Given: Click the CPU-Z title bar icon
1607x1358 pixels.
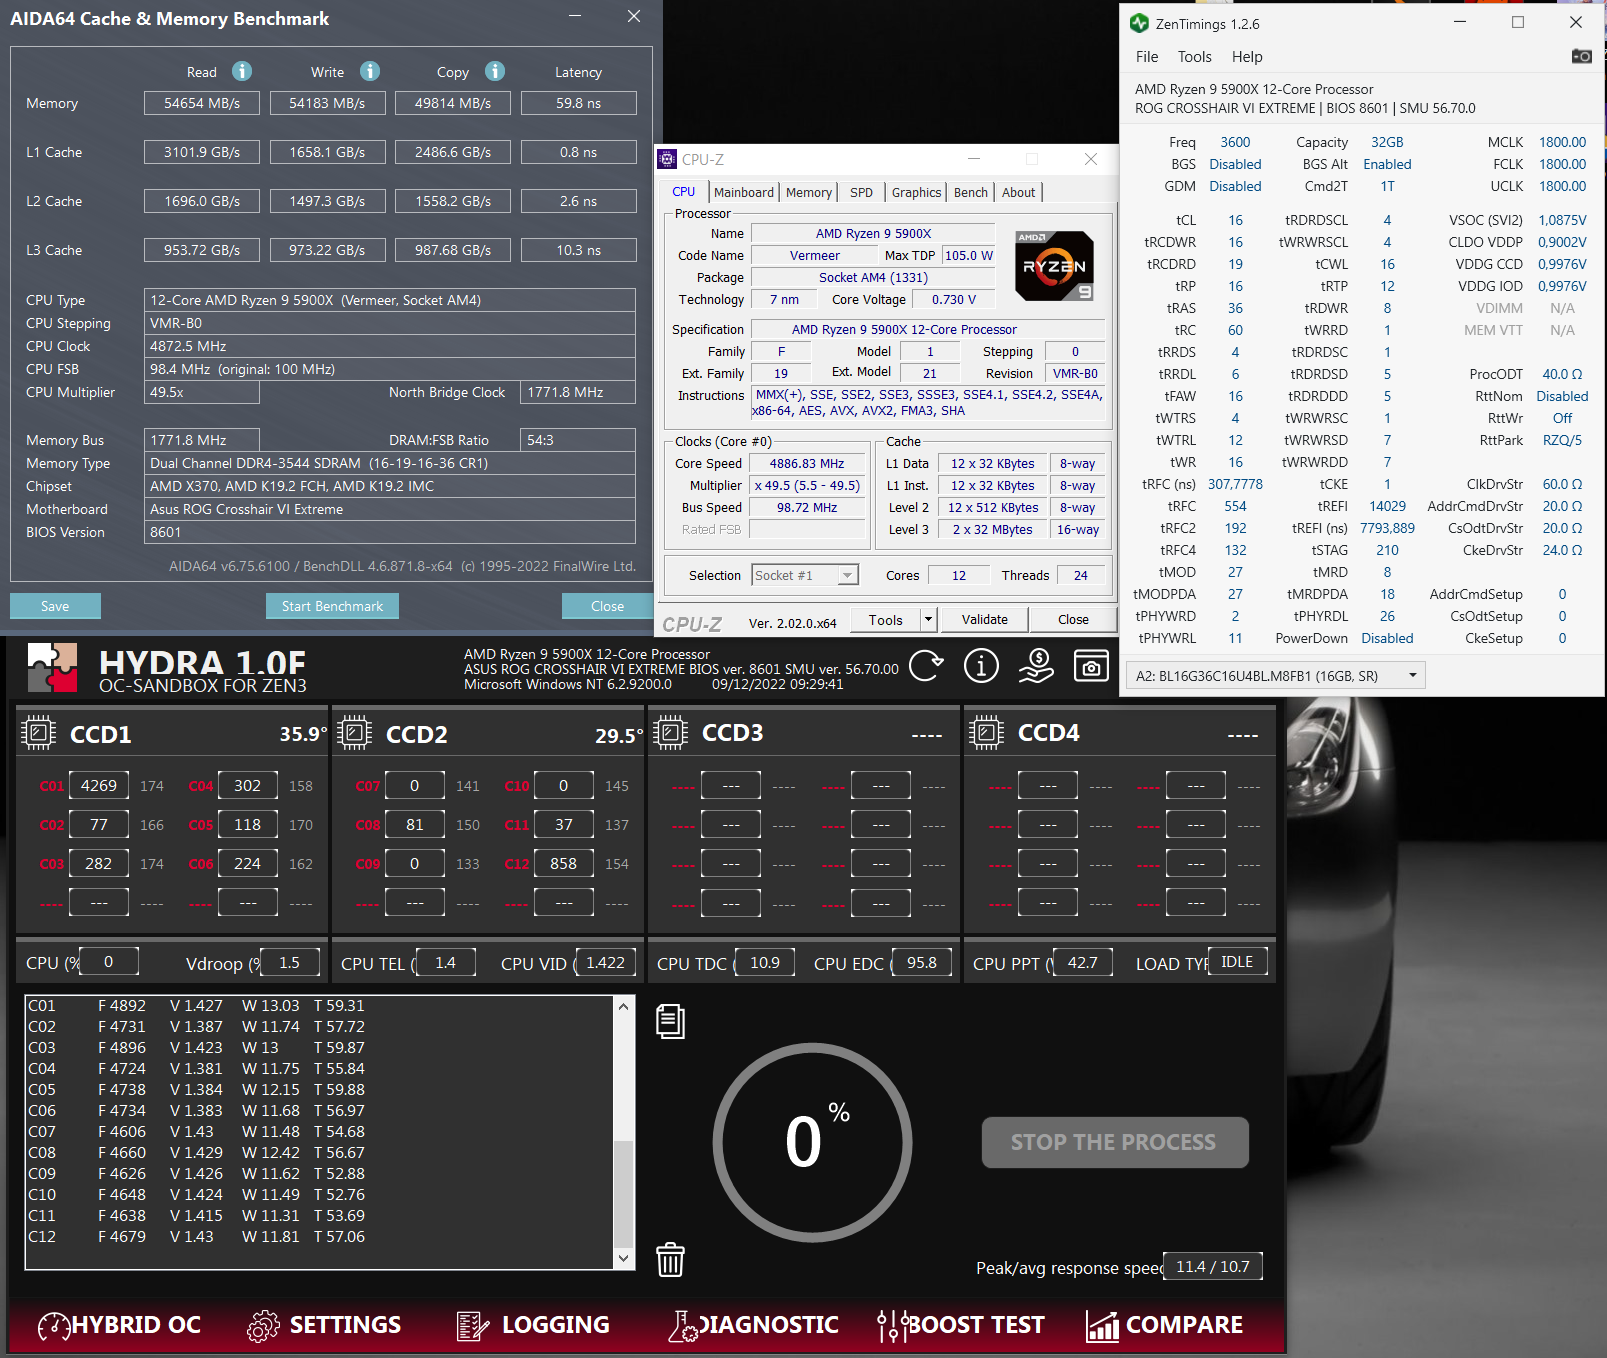Looking at the screenshot, I should (x=667, y=159).
